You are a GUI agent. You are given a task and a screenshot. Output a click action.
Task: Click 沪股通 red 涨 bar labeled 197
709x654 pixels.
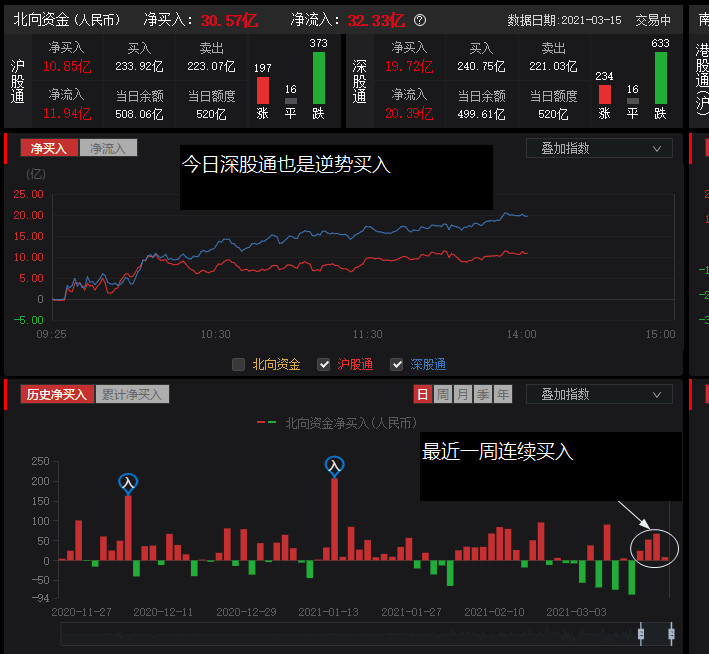263,90
